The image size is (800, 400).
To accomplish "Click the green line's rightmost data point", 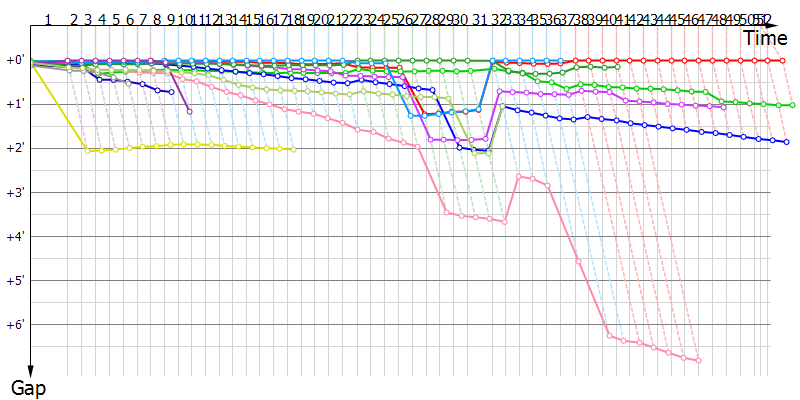I will coord(792,105).
